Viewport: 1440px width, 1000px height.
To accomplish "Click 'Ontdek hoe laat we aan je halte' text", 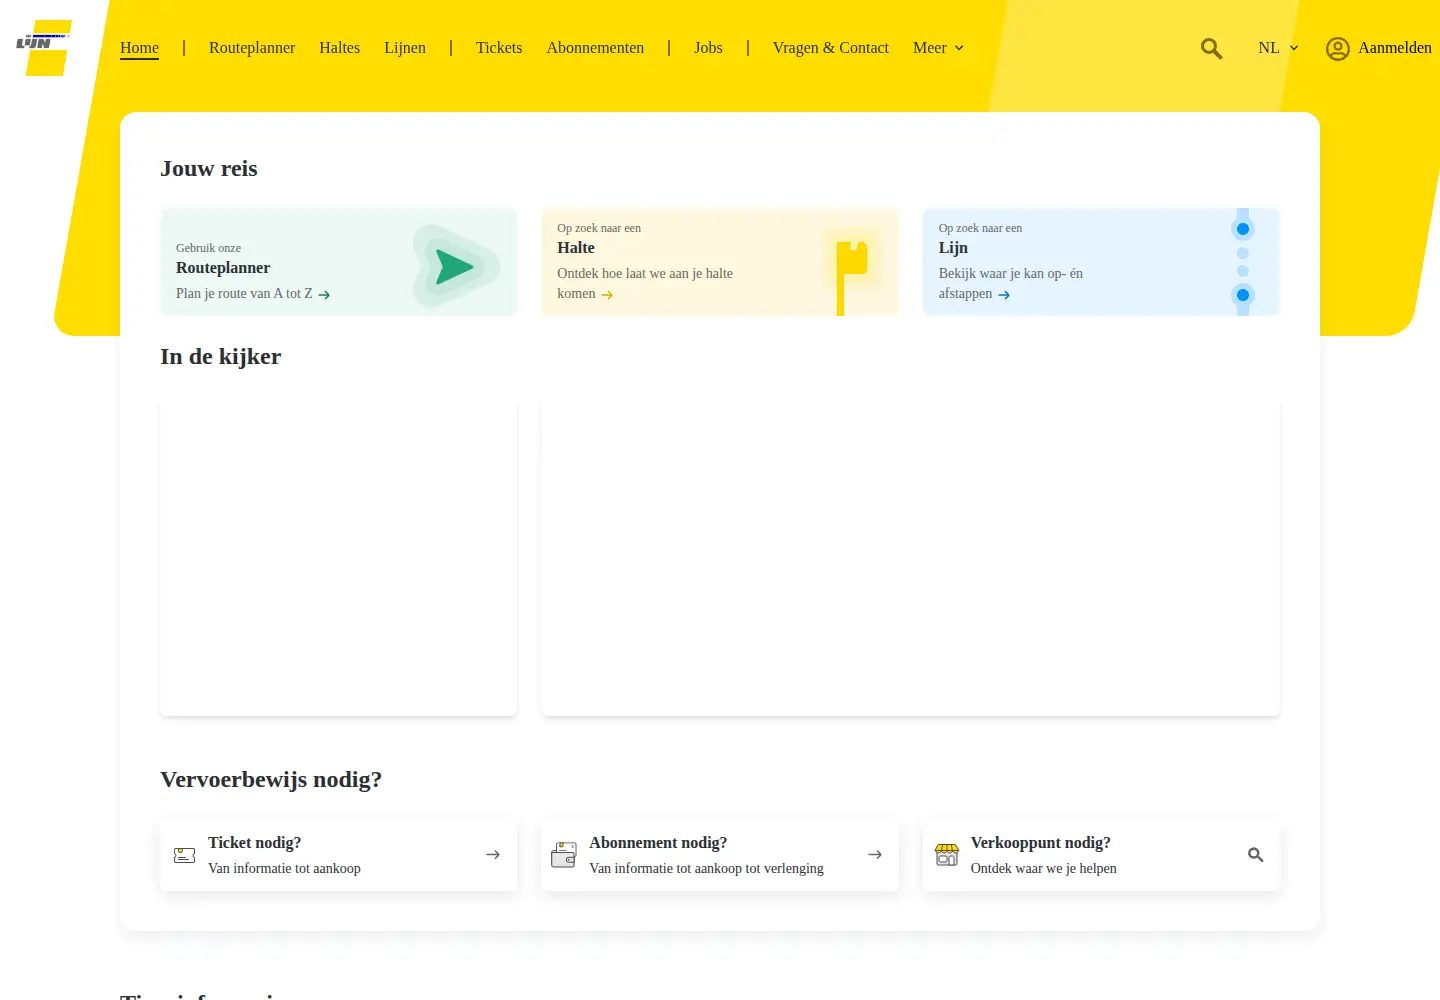I will 645,274.
